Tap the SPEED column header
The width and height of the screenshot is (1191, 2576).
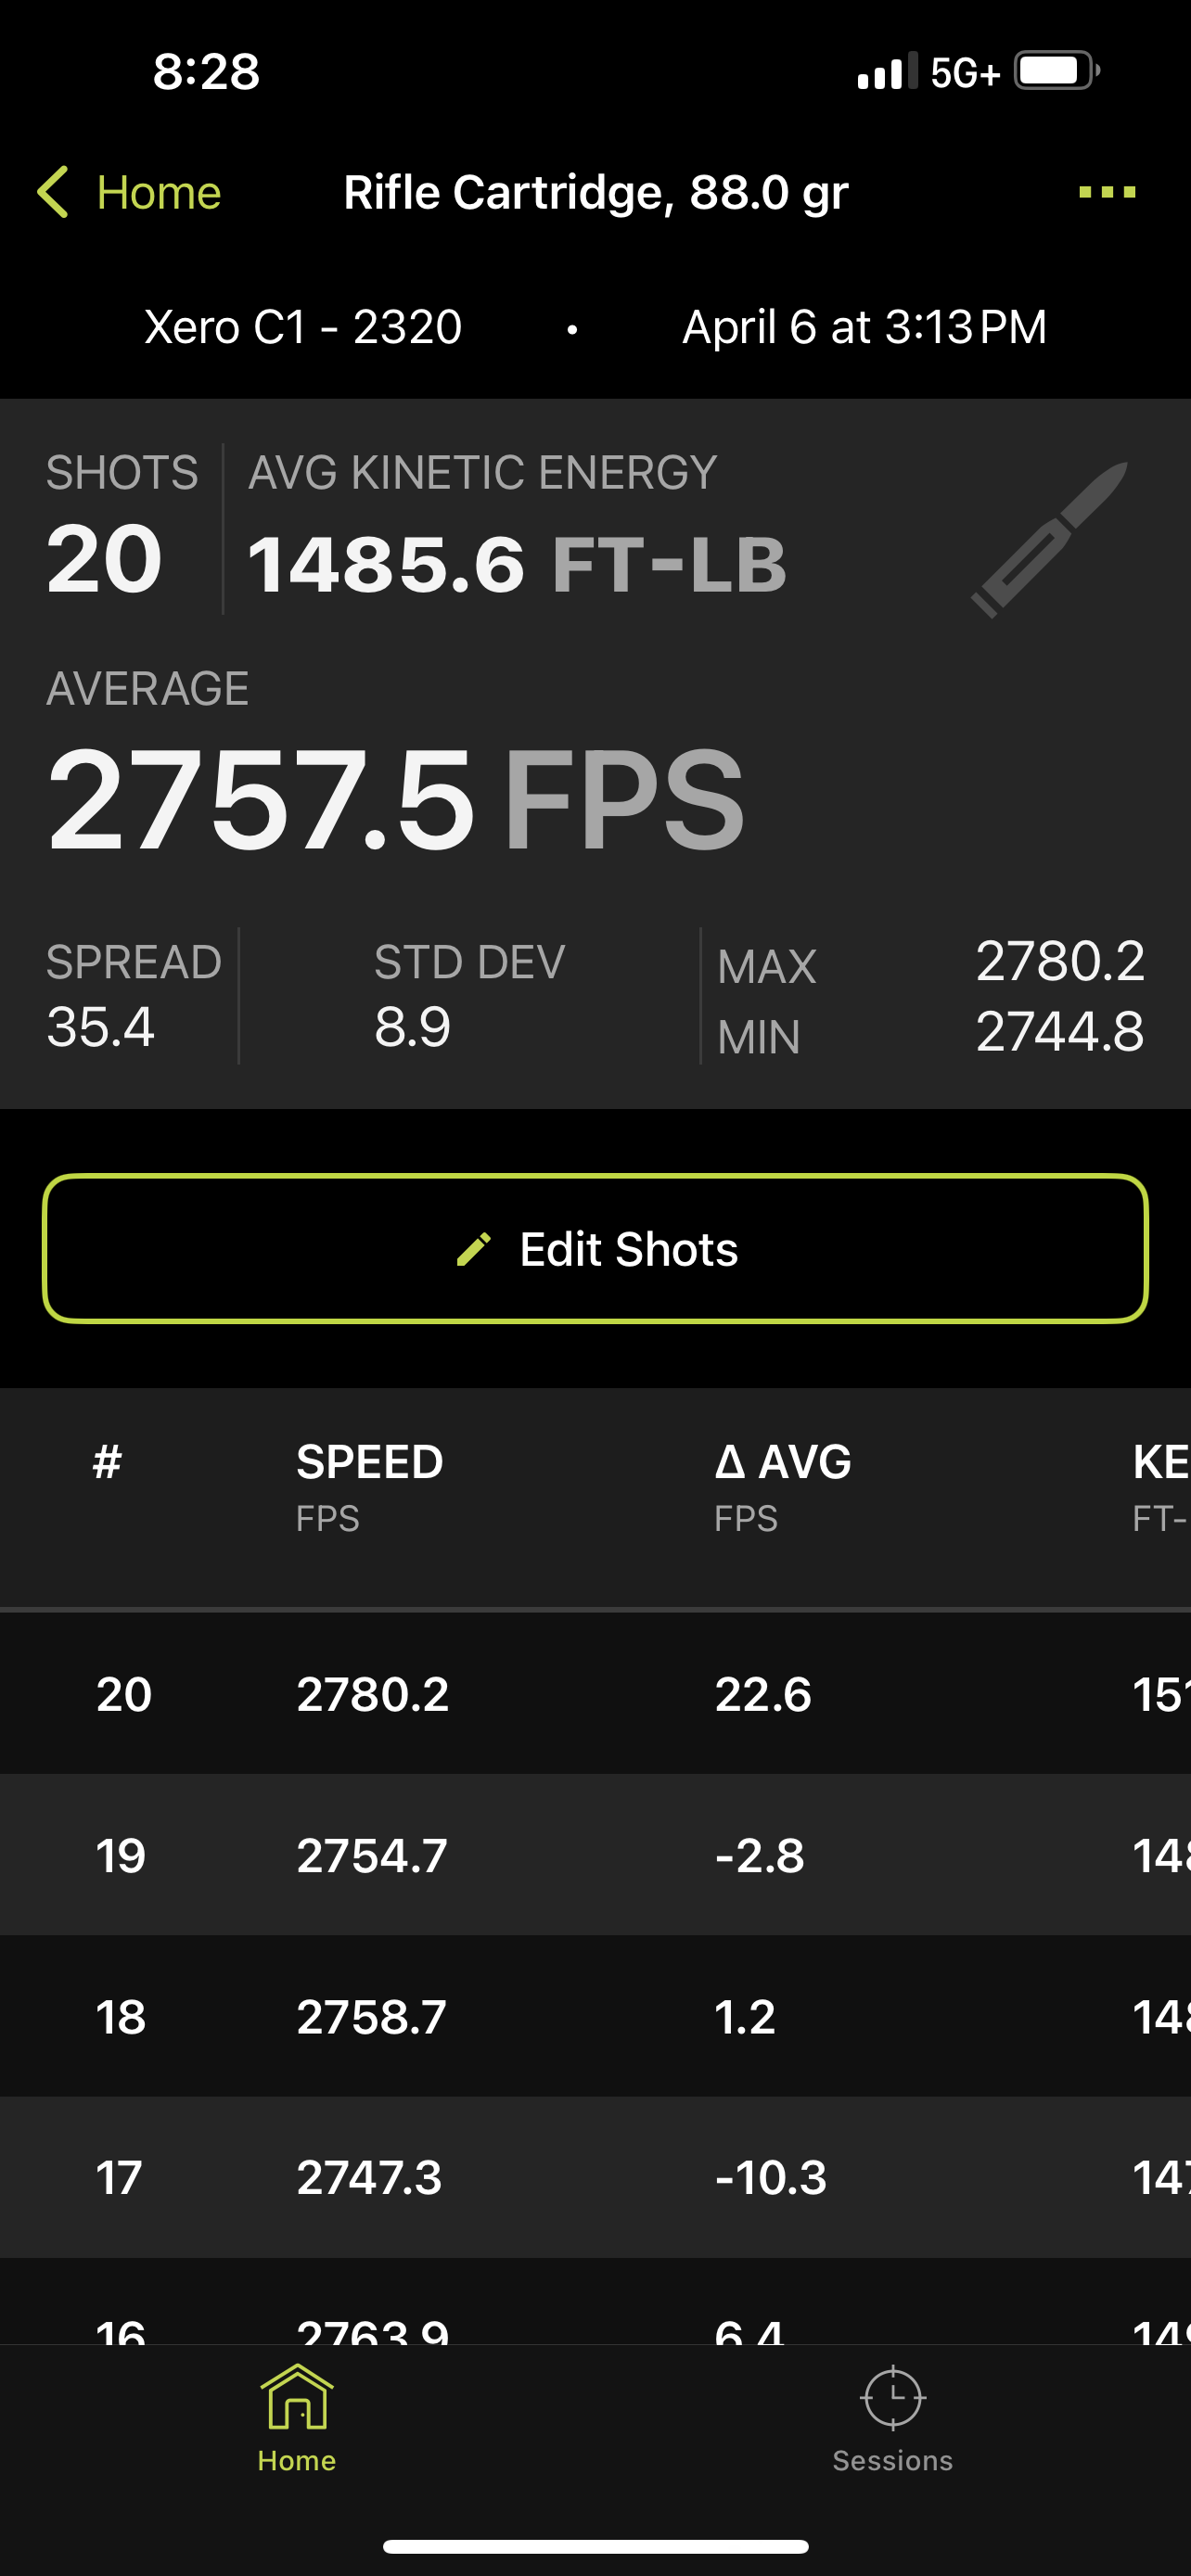(x=370, y=1463)
